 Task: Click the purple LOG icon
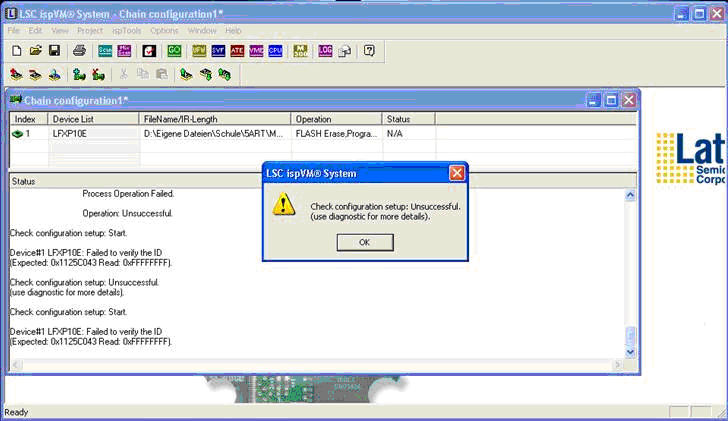325,51
